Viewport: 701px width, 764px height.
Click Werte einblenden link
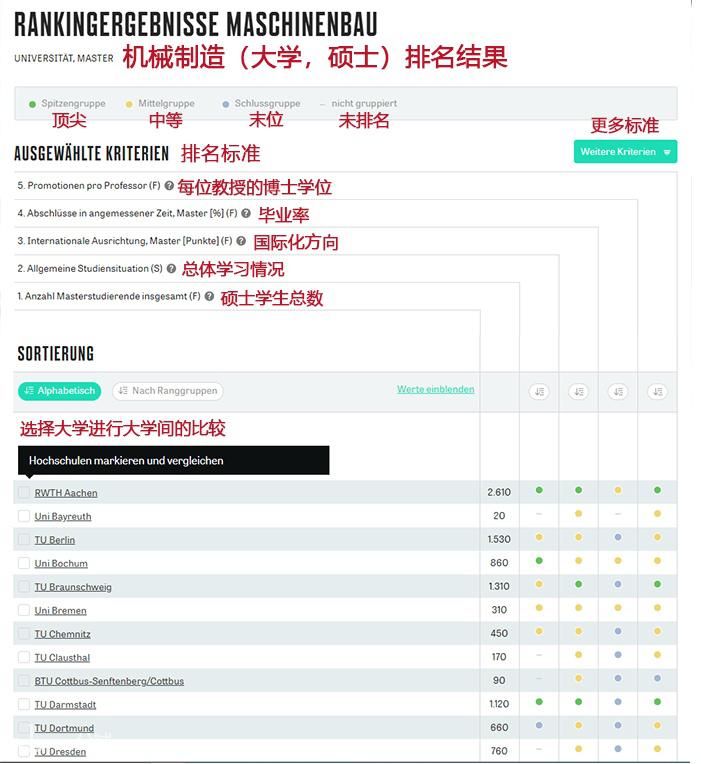pyautogui.click(x=436, y=389)
